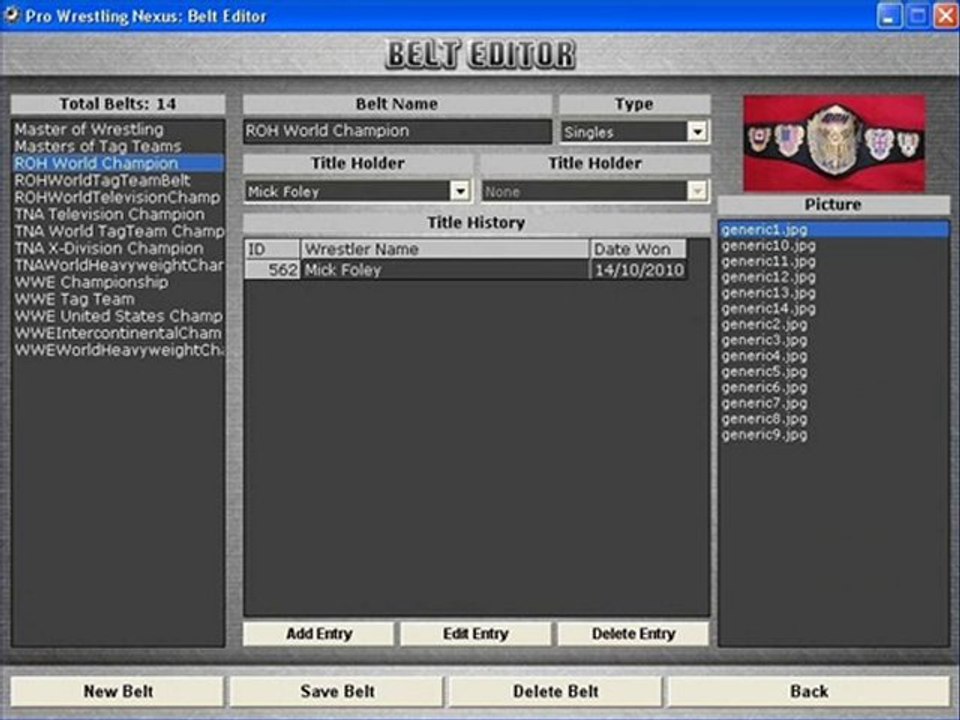This screenshot has width=960, height=720.
Task: Select generic2.jpg in picture list
Action: point(834,324)
